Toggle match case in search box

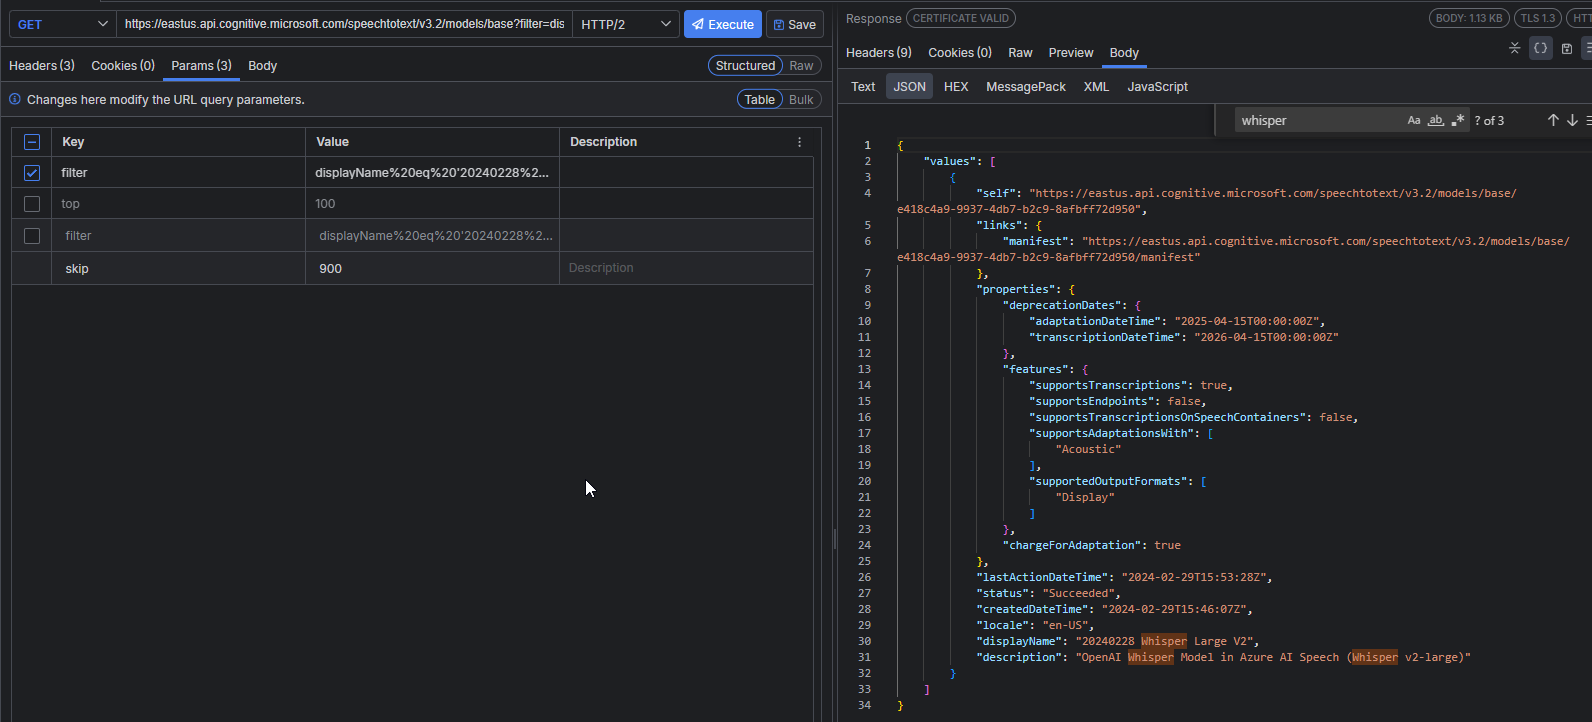[x=1413, y=121]
